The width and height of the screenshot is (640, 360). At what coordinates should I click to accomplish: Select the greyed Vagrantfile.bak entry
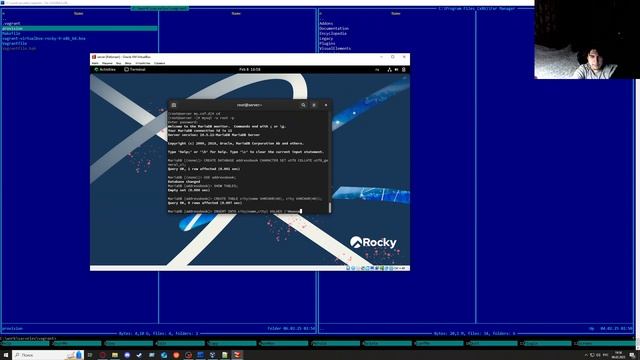coord(19,48)
